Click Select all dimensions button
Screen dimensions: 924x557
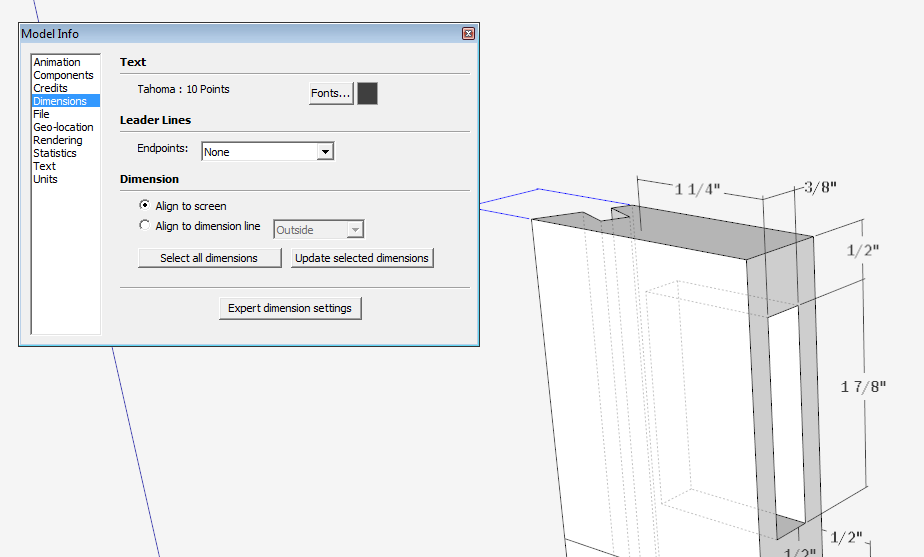tap(209, 258)
